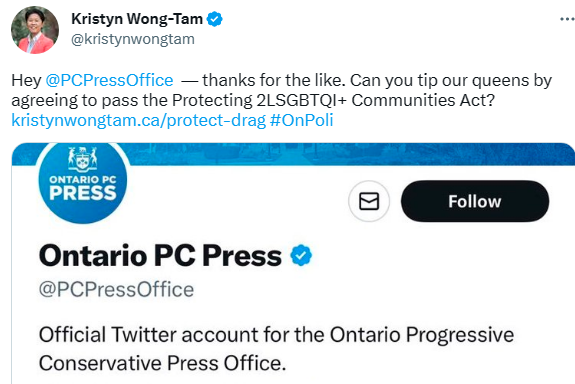This screenshot has width=575, height=384.
Task: Click the Follow button
Action: (x=475, y=201)
